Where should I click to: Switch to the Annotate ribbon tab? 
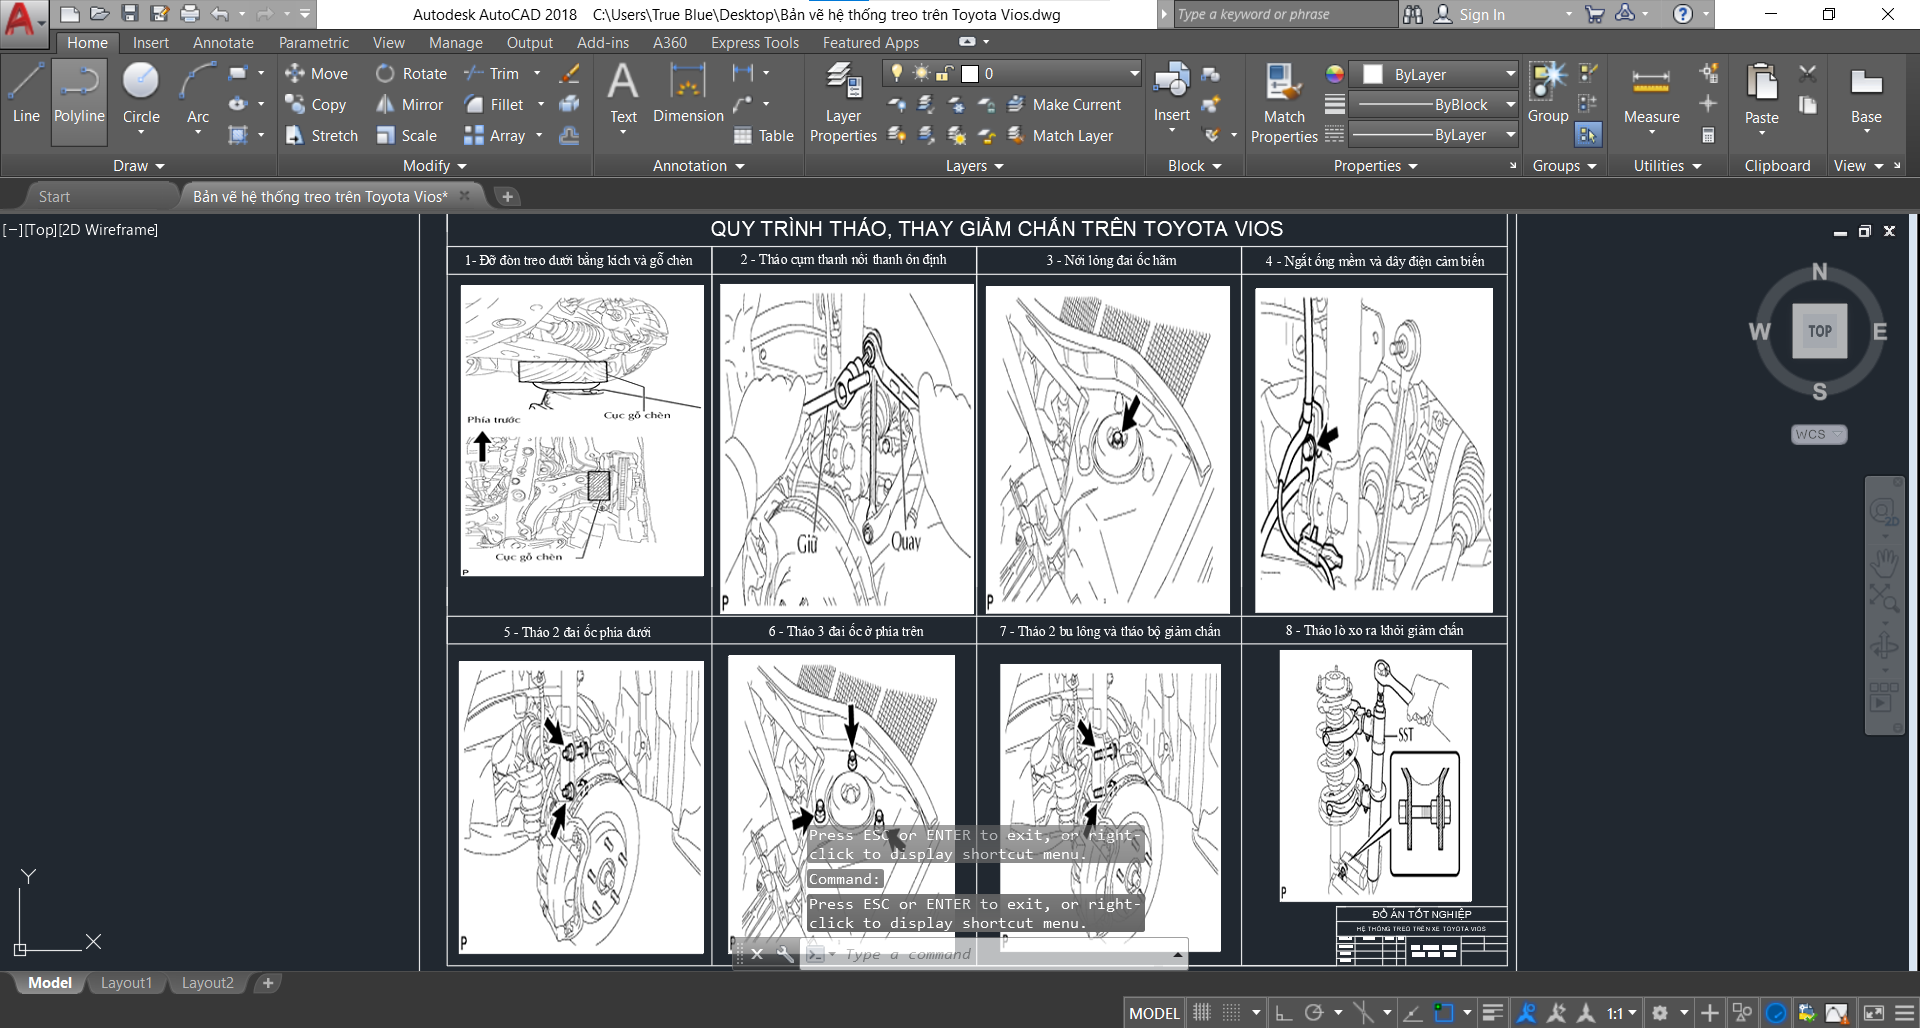tap(223, 43)
